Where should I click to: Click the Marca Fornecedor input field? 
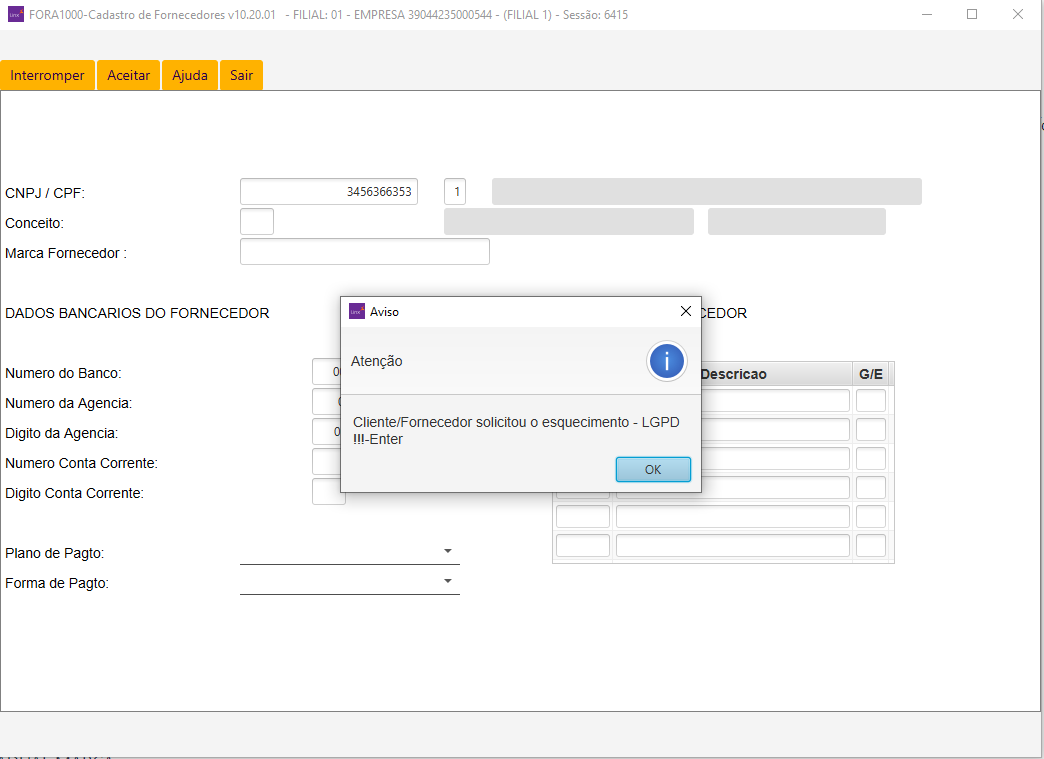click(365, 252)
